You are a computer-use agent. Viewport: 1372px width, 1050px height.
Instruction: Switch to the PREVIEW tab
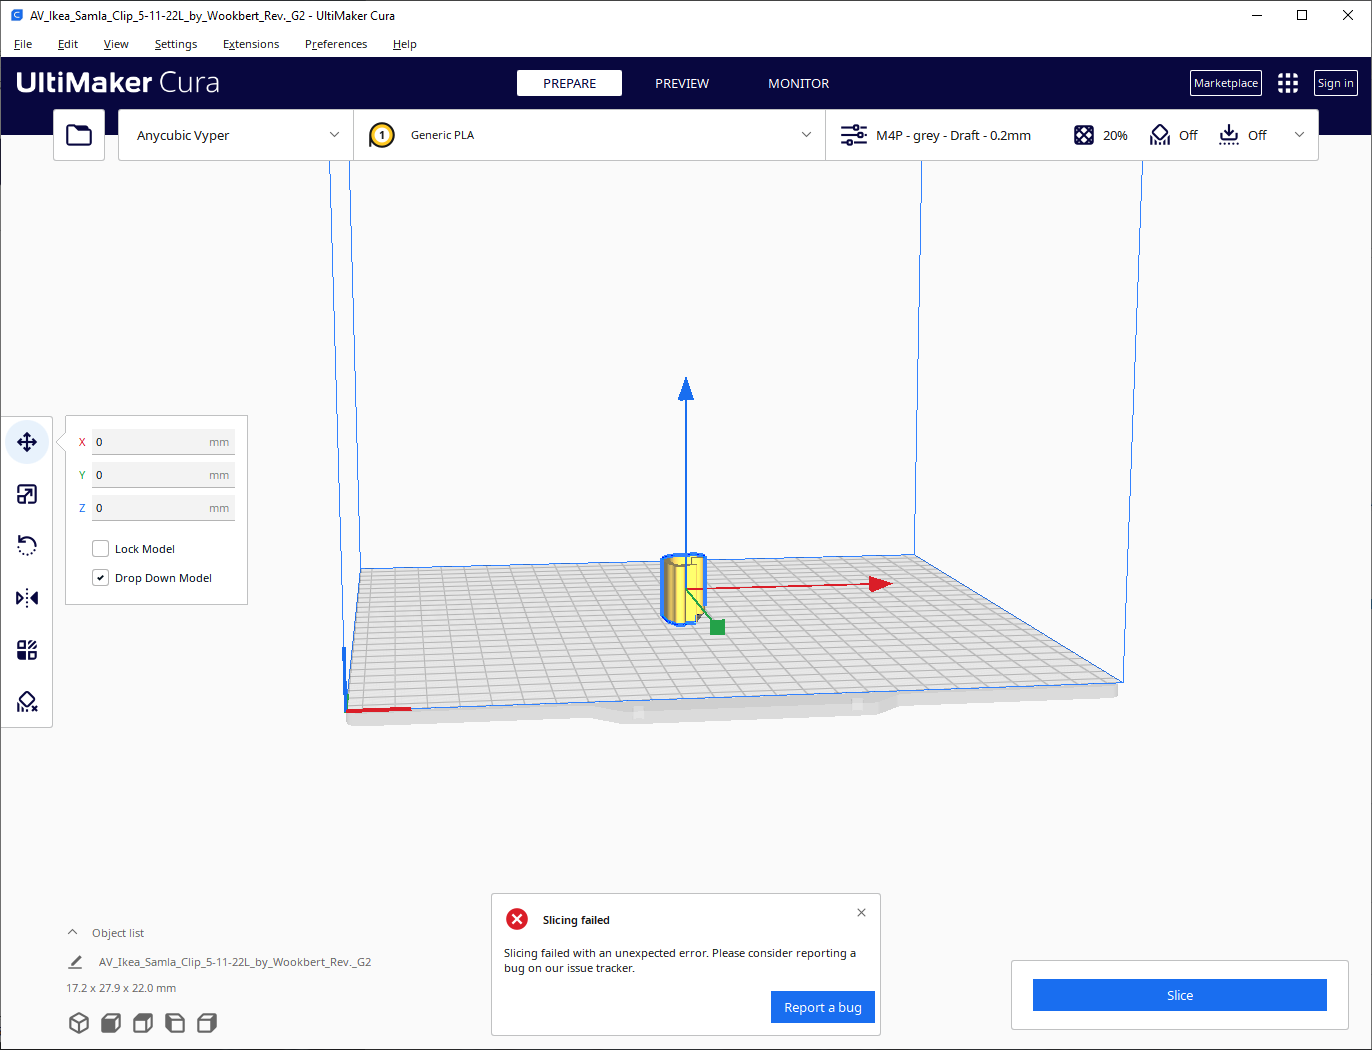(682, 83)
